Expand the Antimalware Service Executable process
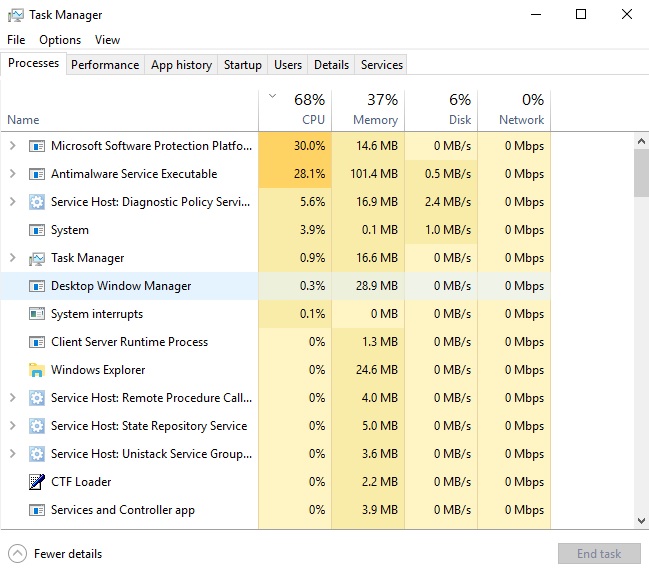Viewport: 649px width, 574px height. click(x=12, y=174)
